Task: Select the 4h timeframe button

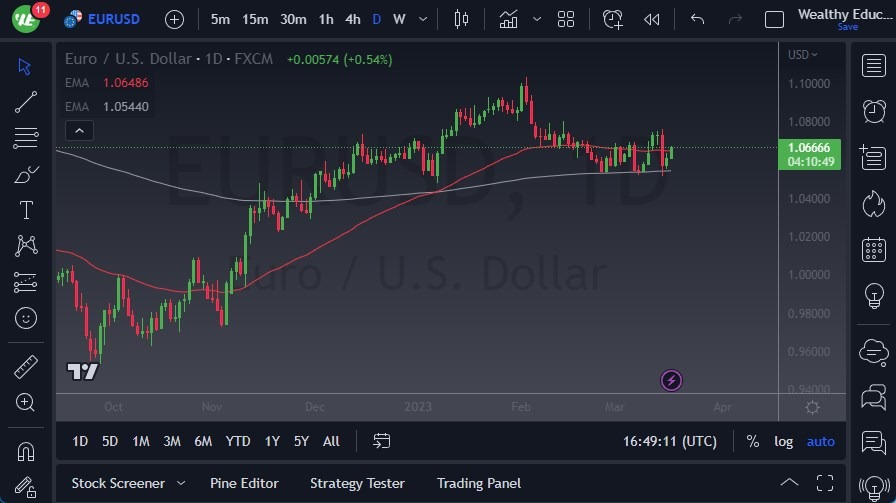Action: point(352,19)
